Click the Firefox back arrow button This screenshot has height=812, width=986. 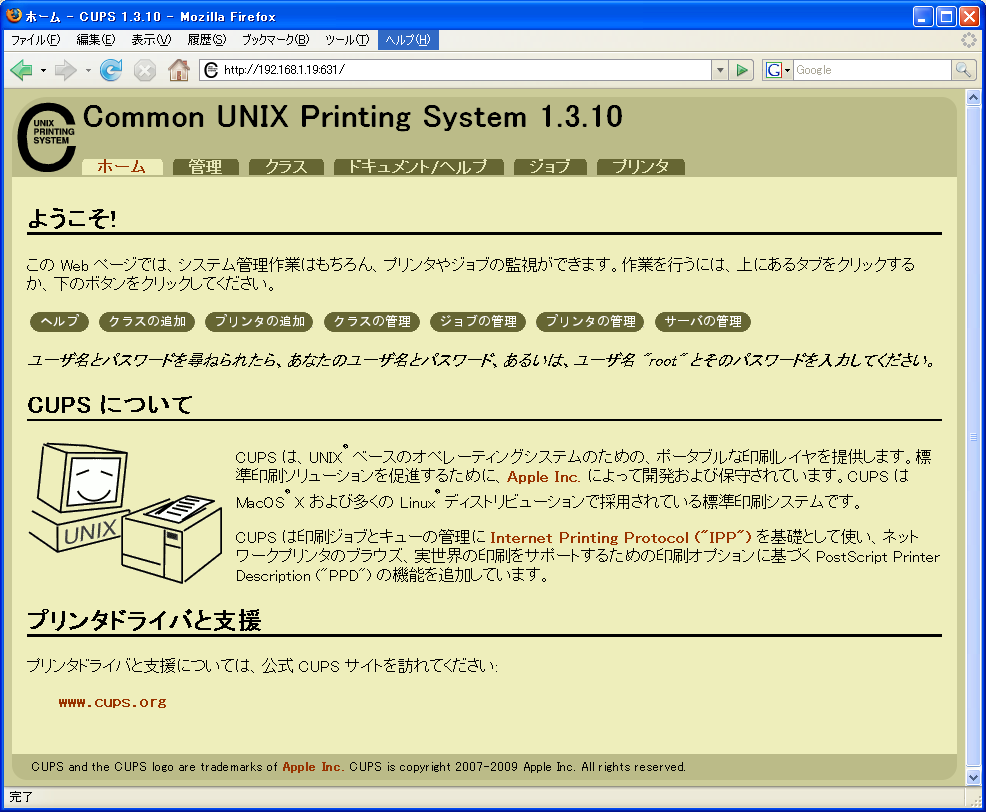[x=21, y=70]
